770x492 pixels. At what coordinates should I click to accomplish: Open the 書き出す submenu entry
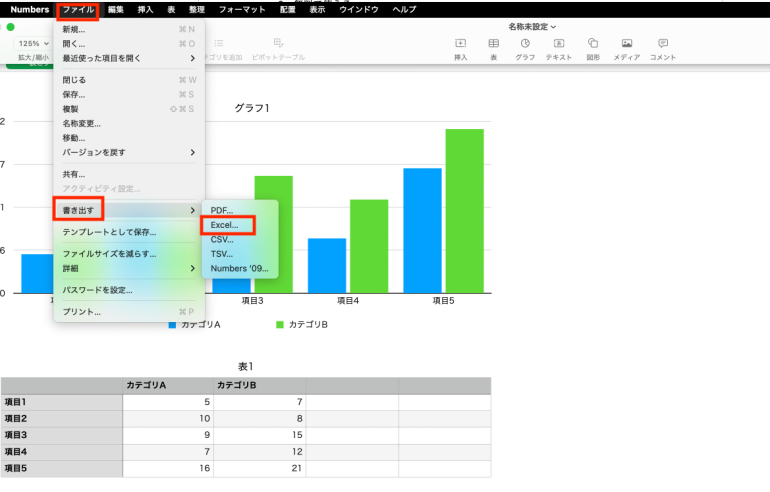click(129, 210)
